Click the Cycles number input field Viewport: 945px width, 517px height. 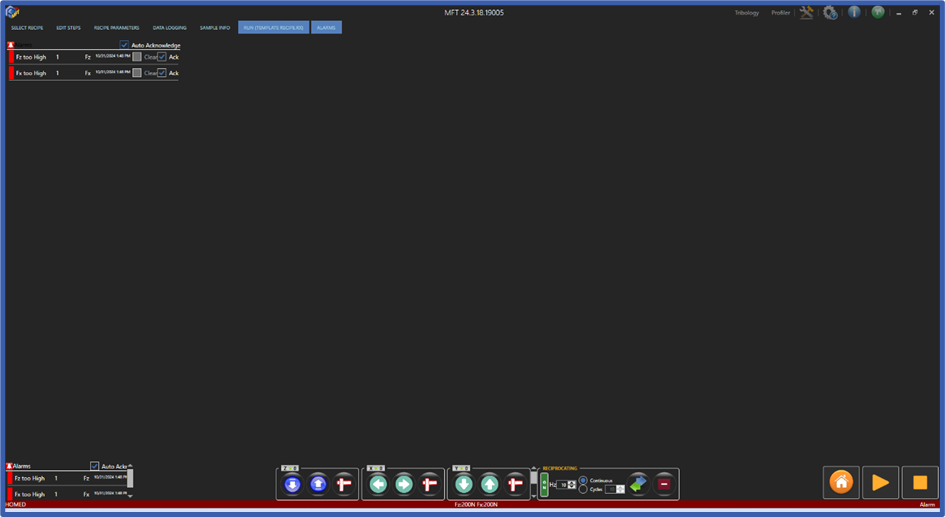point(611,489)
